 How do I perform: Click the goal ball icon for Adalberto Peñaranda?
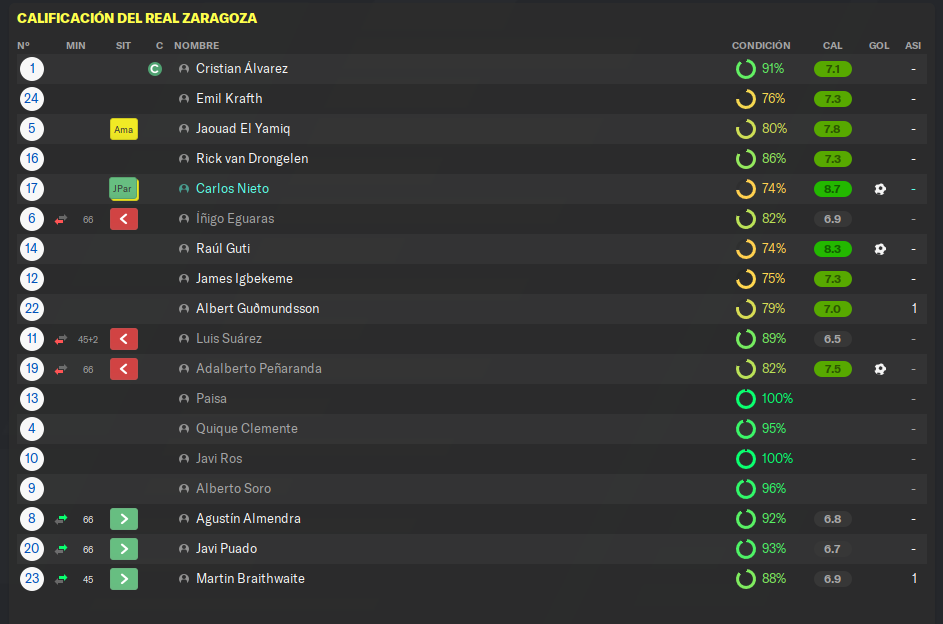pos(880,369)
